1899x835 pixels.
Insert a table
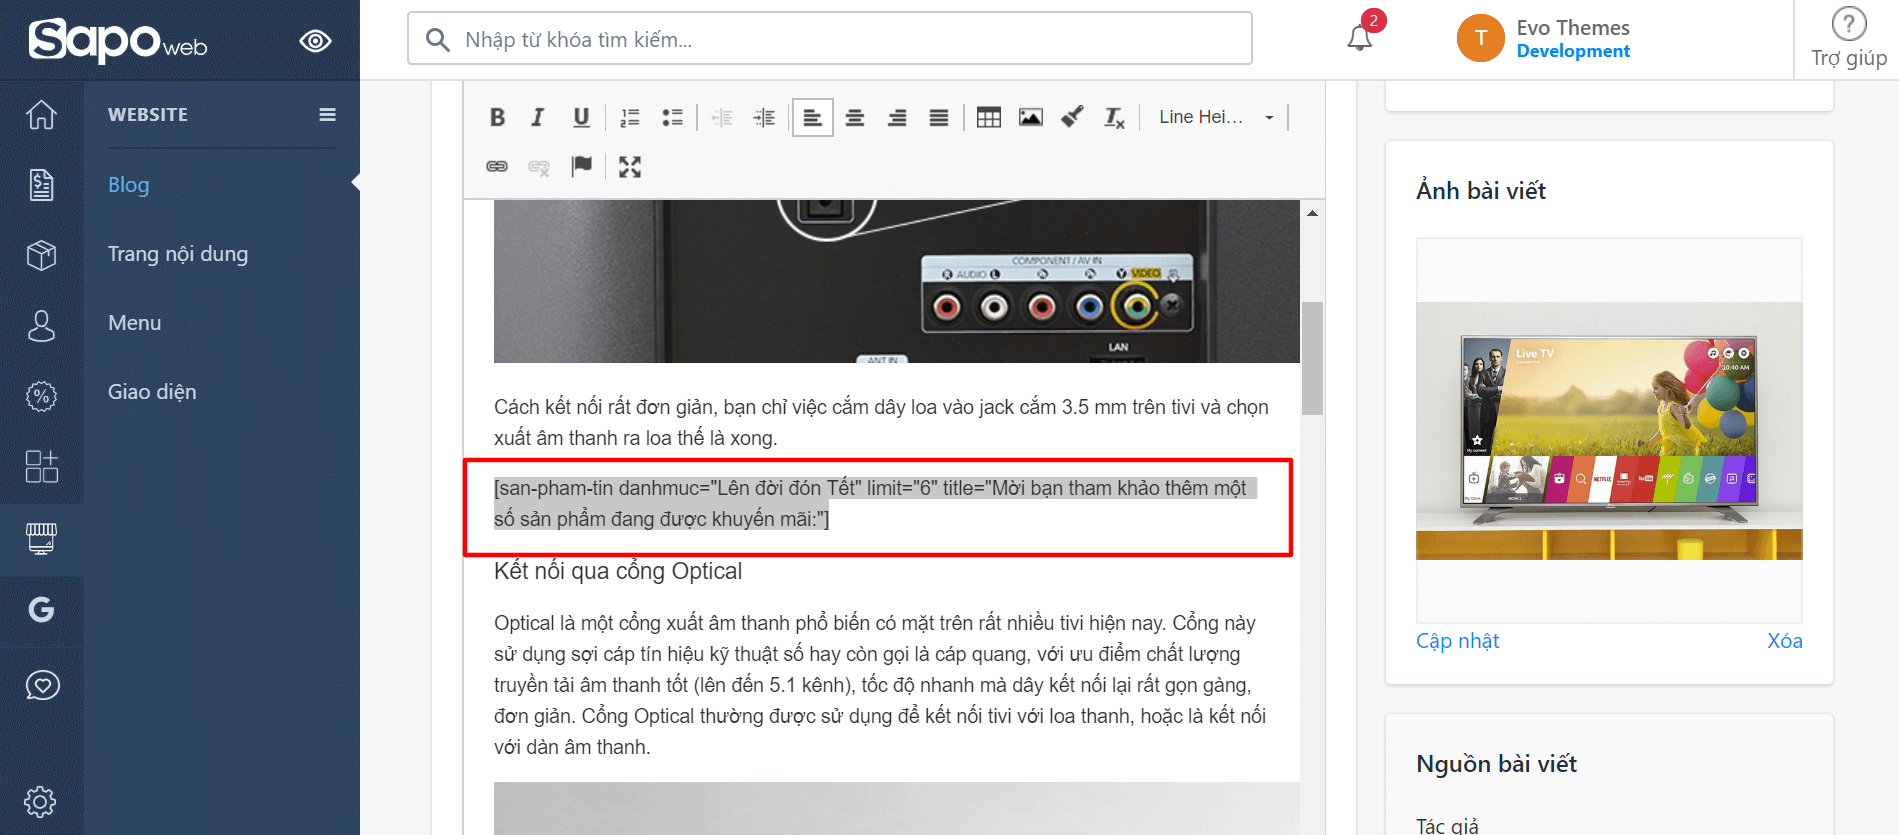tap(989, 117)
